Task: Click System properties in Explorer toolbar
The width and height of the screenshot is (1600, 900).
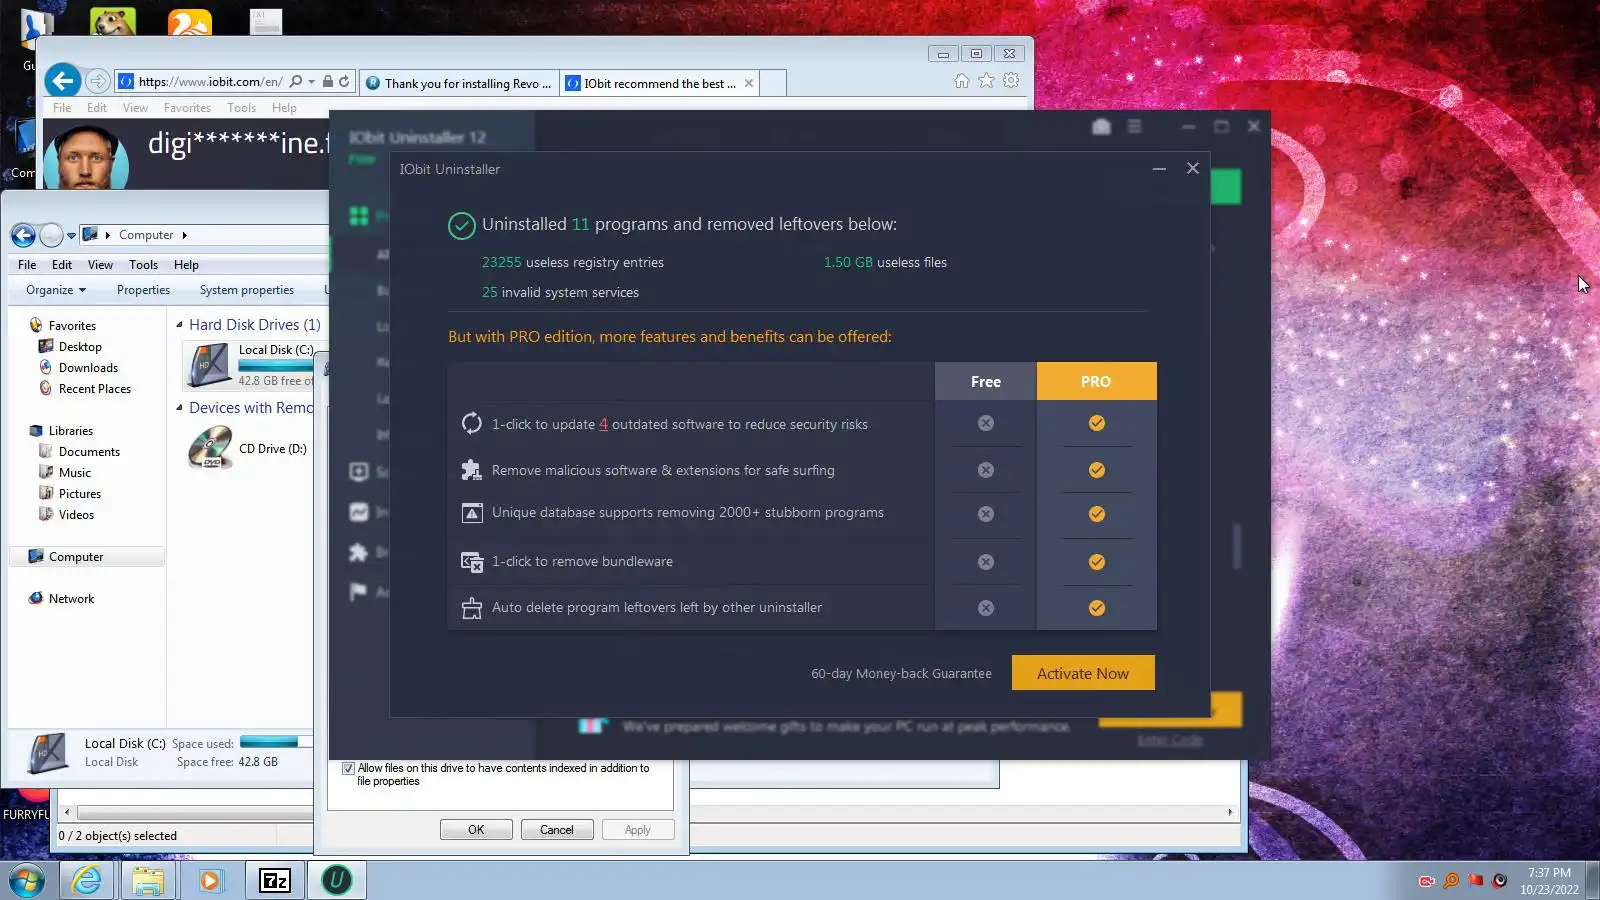Action: point(247,290)
